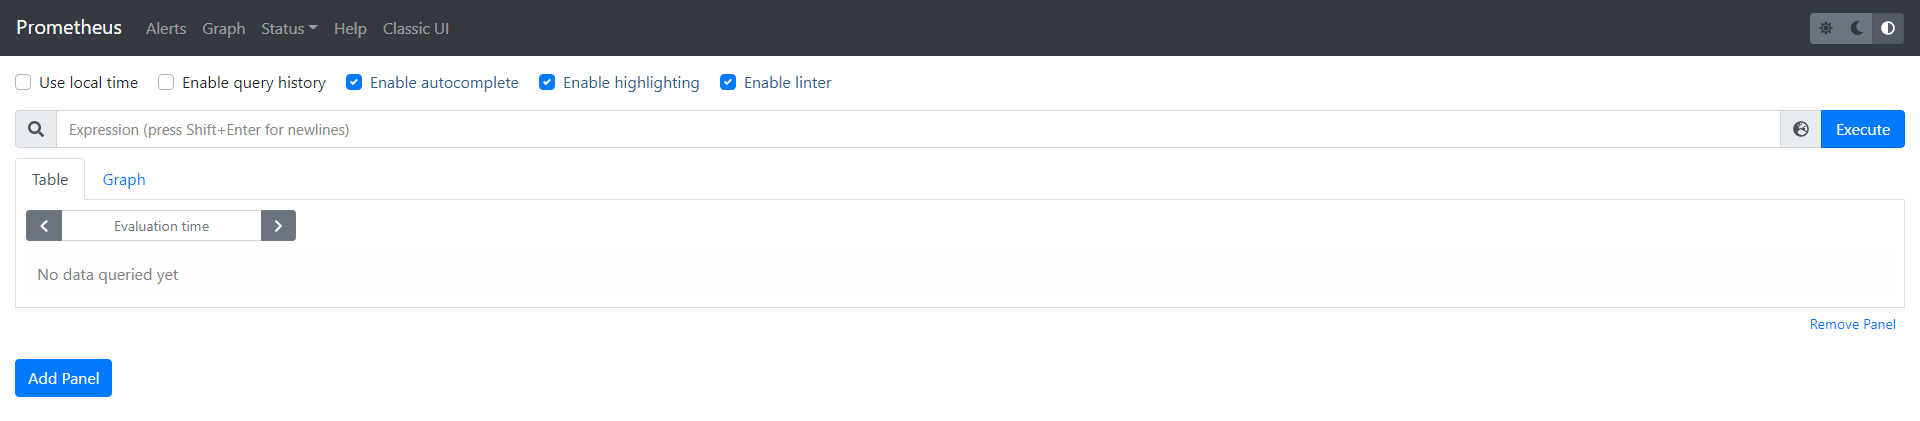Go to previous evaluation time

pos(44,226)
